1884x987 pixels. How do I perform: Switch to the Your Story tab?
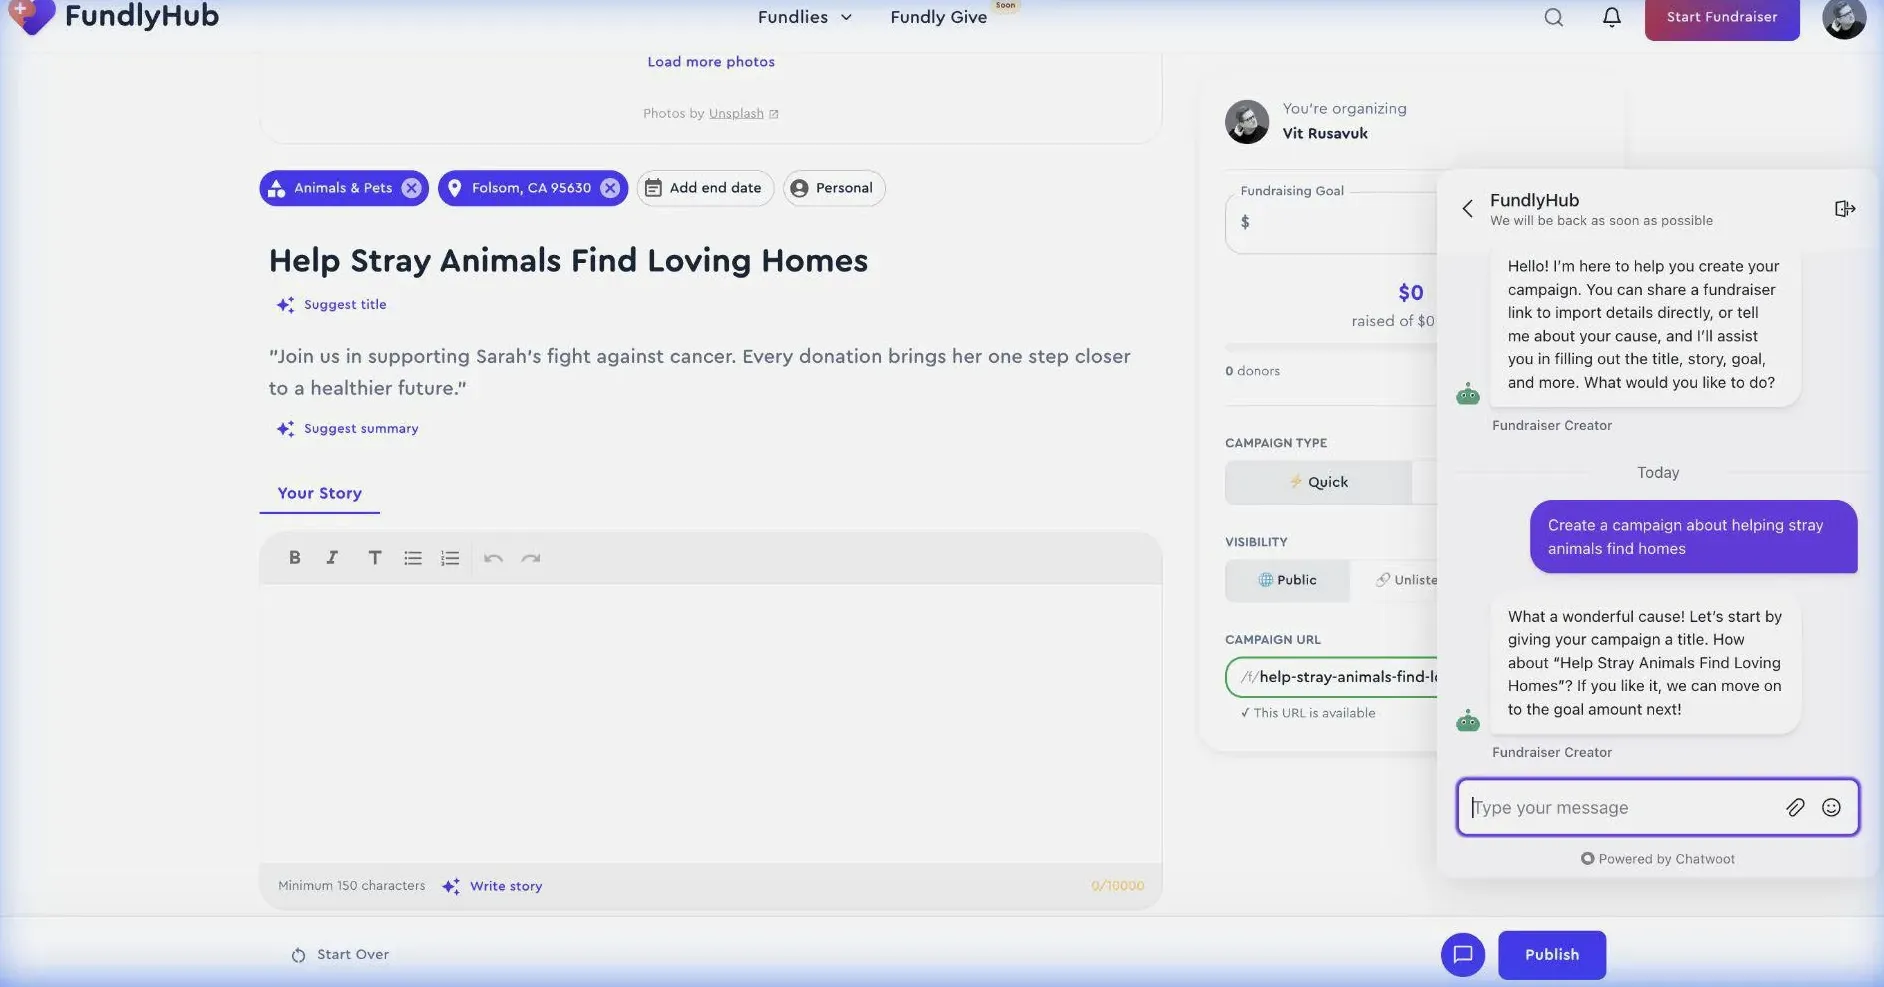[x=319, y=493]
